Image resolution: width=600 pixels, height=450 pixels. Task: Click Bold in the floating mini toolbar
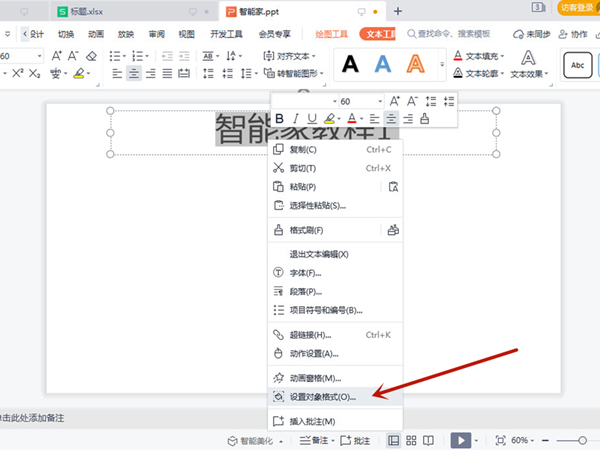[x=281, y=119]
